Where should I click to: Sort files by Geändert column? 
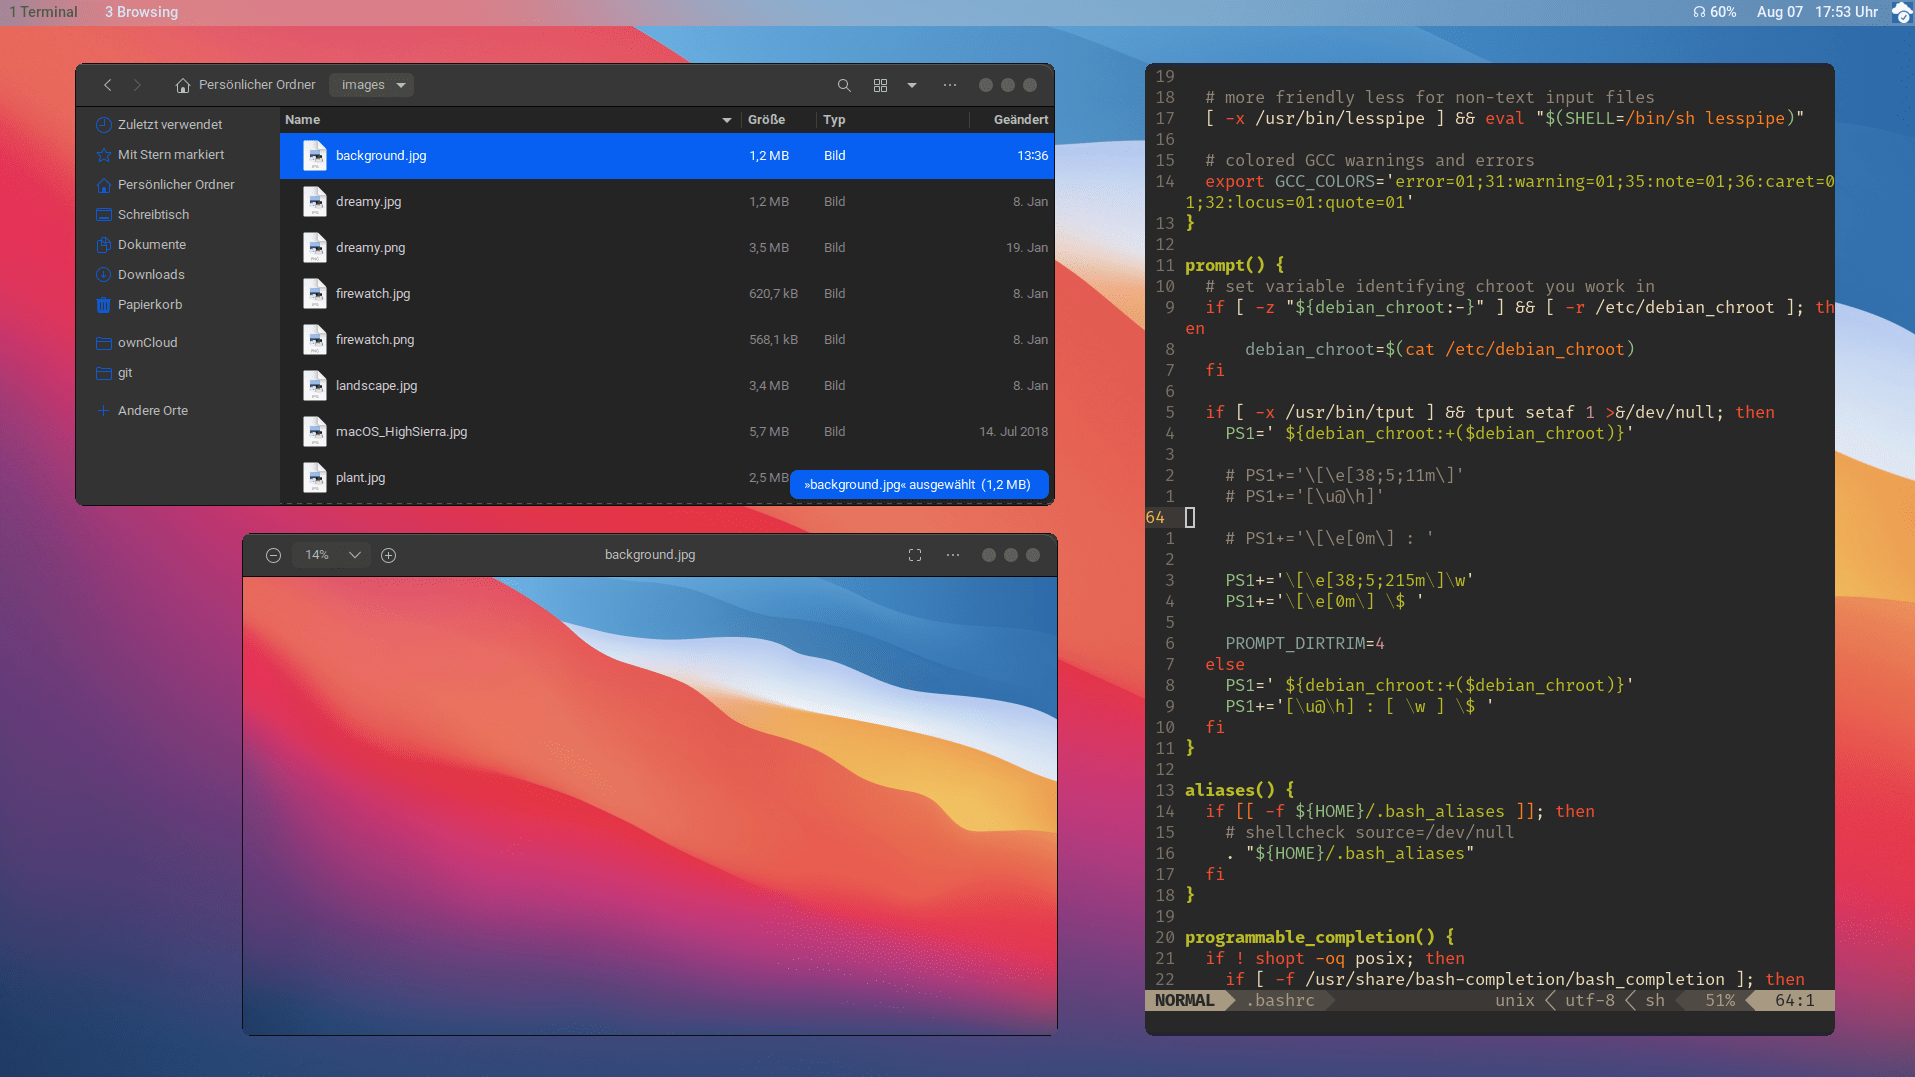[x=1011, y=120]
